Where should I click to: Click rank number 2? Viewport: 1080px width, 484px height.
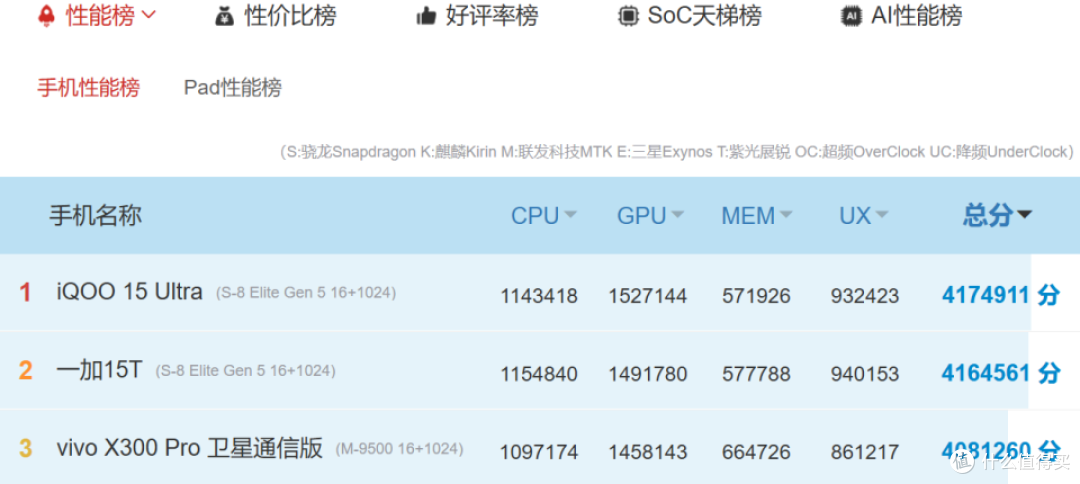pos(25,371)
